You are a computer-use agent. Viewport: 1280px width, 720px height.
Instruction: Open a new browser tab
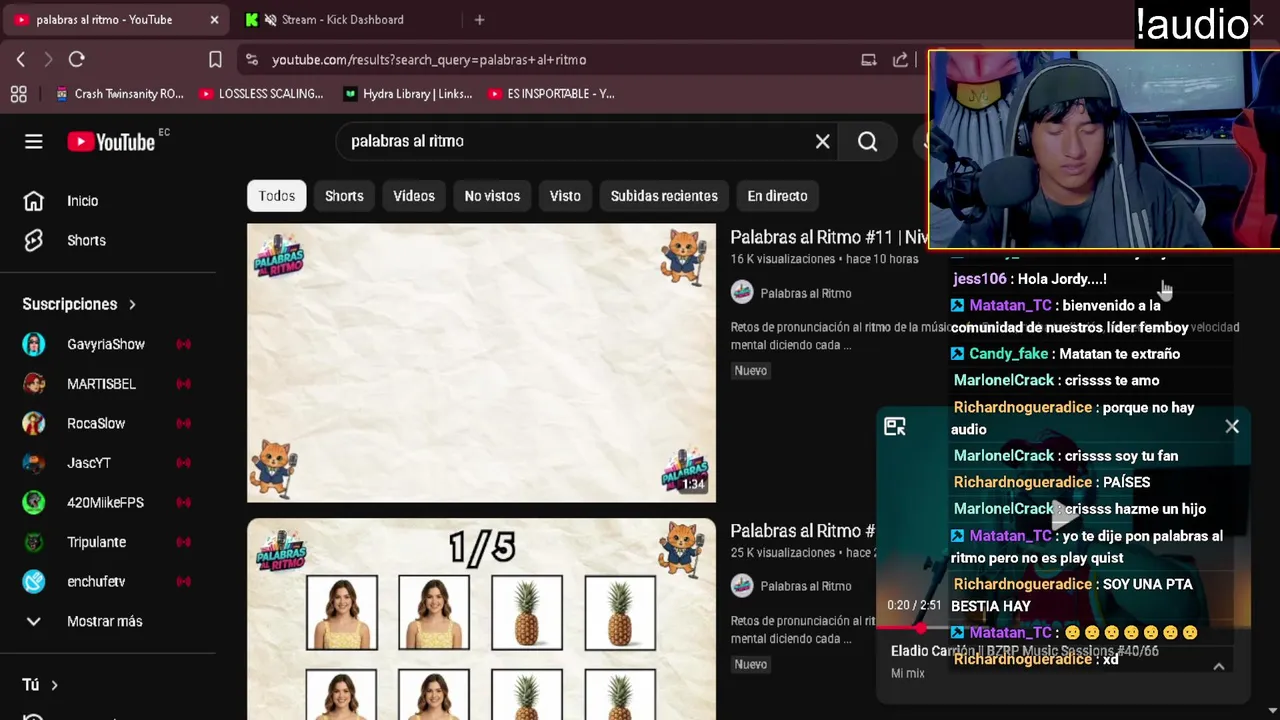coord(479,19)
